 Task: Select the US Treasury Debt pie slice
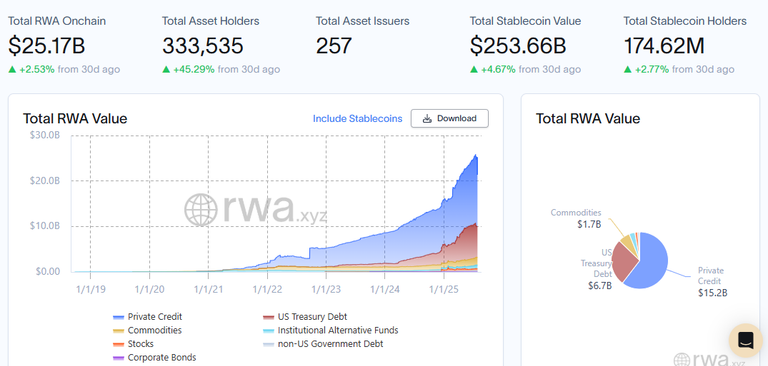(623, 261)
